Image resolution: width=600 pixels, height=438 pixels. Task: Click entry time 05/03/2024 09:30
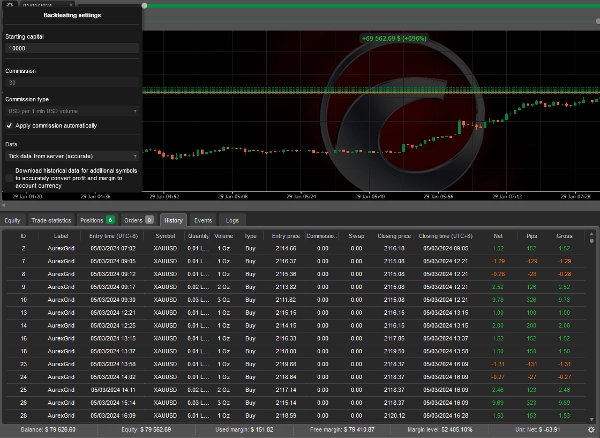[x=113, y=300]
